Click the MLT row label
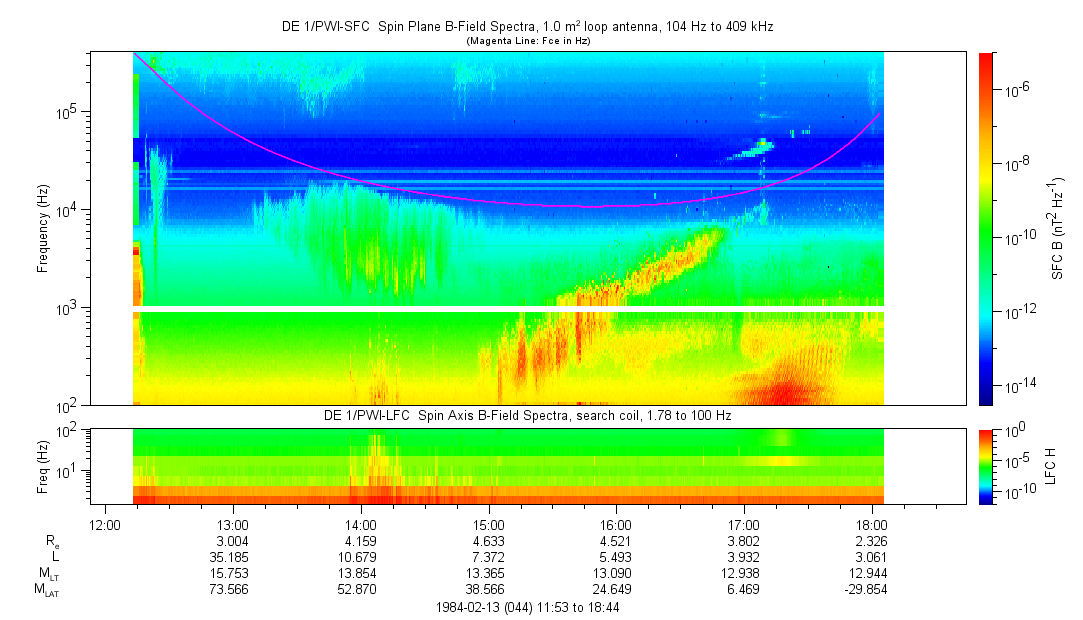The height and width of the screenshot is (620, 1083). coord(49,574)
